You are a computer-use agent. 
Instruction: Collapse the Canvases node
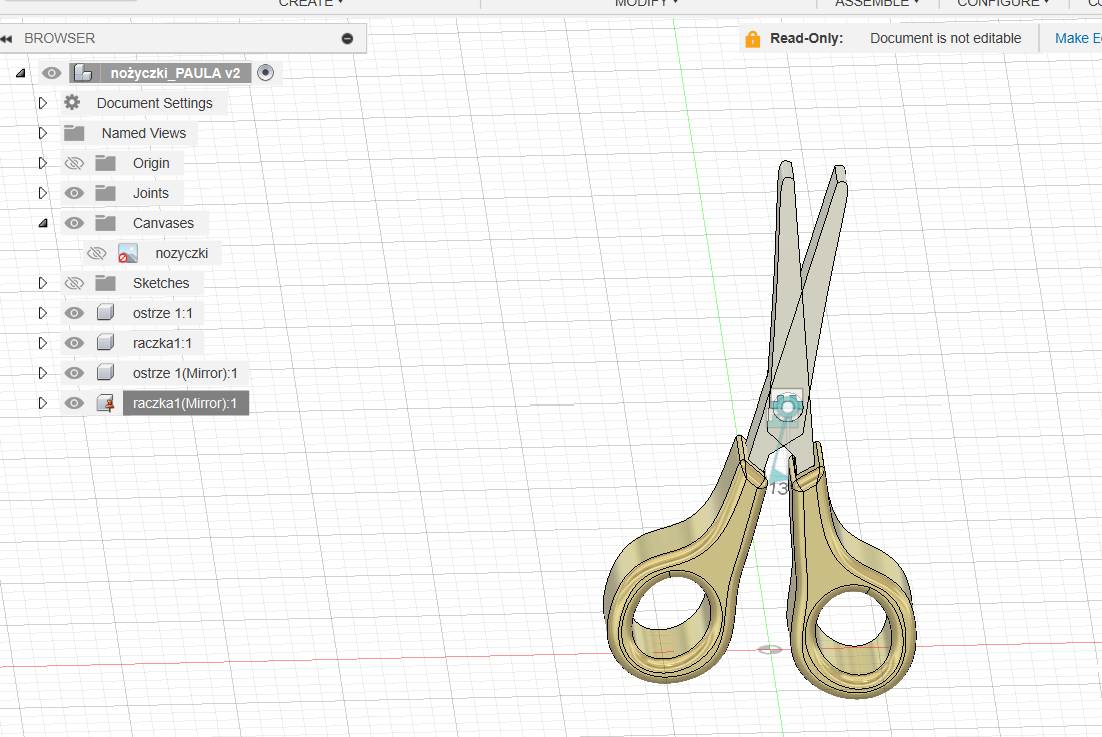(x=43, y=223)
